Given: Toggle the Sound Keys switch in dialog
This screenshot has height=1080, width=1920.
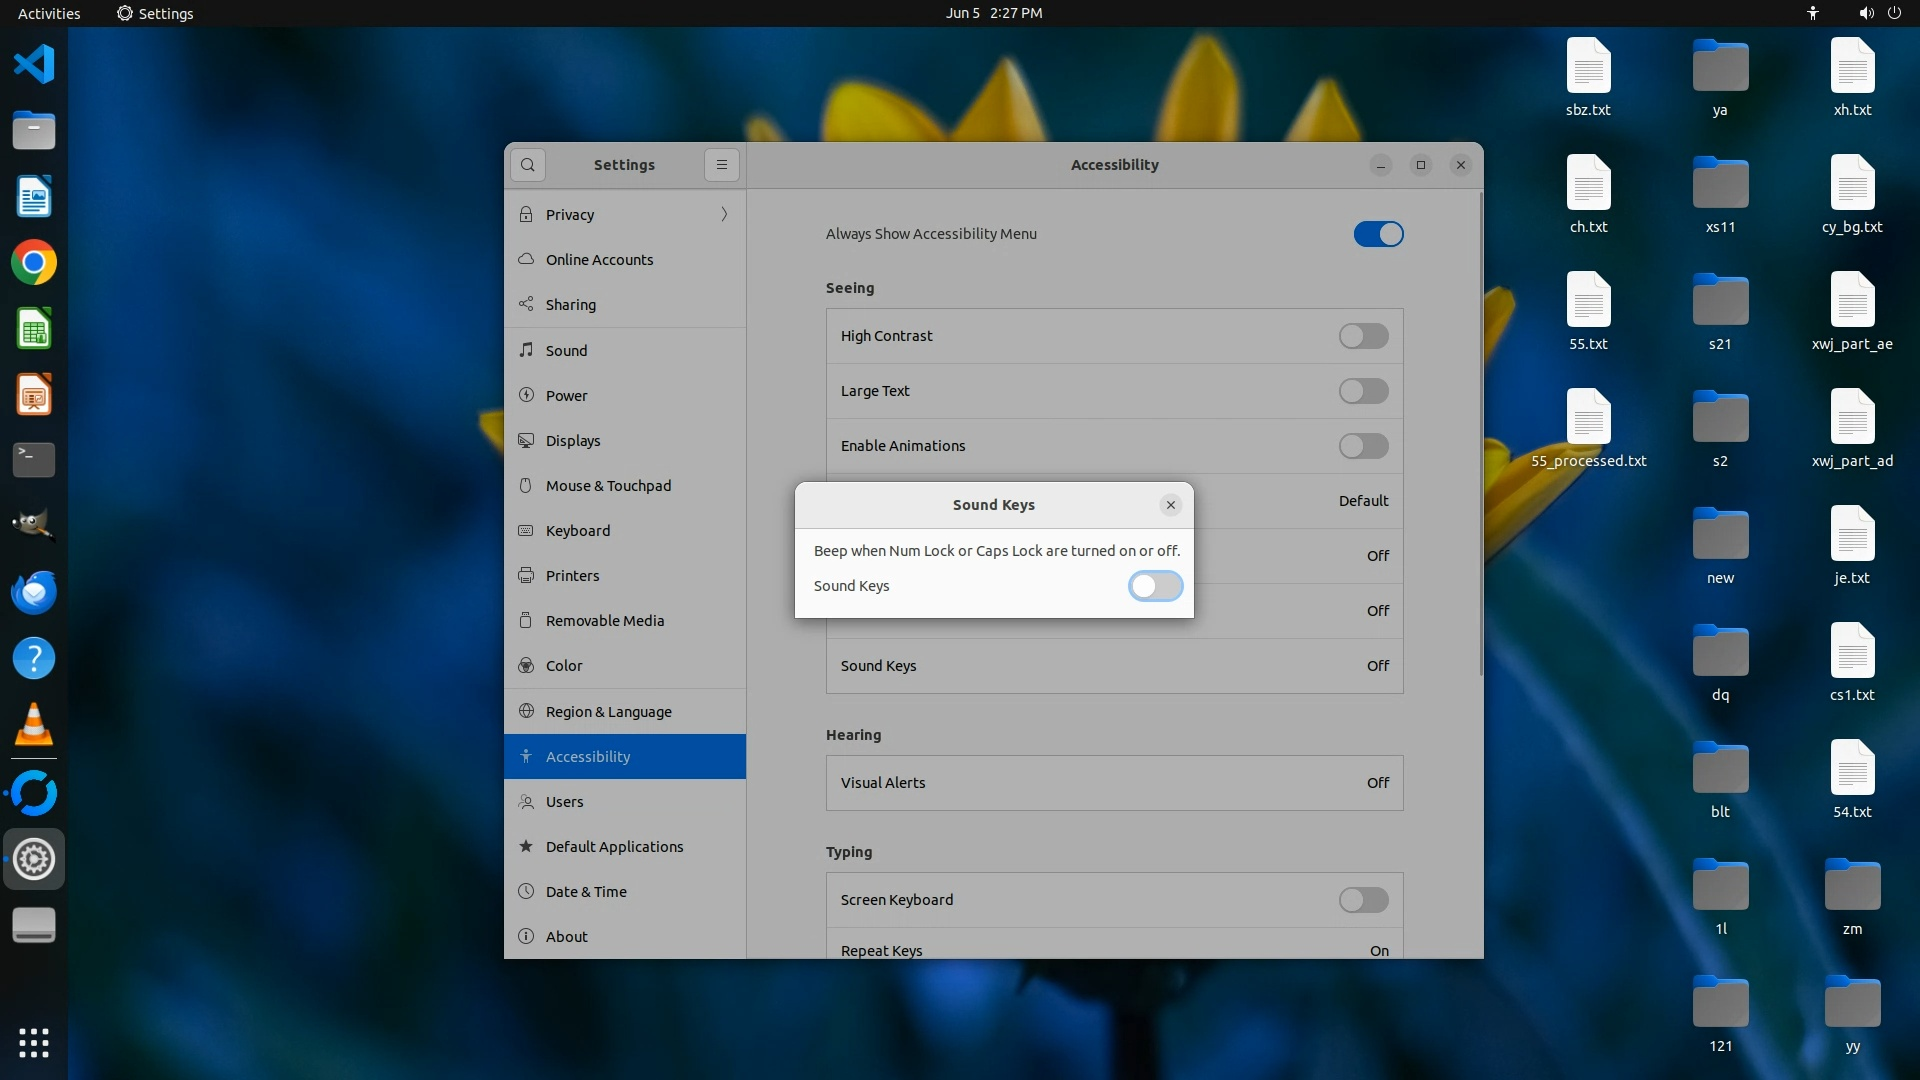Looking at the screenshot, I should click(1155, 586).
